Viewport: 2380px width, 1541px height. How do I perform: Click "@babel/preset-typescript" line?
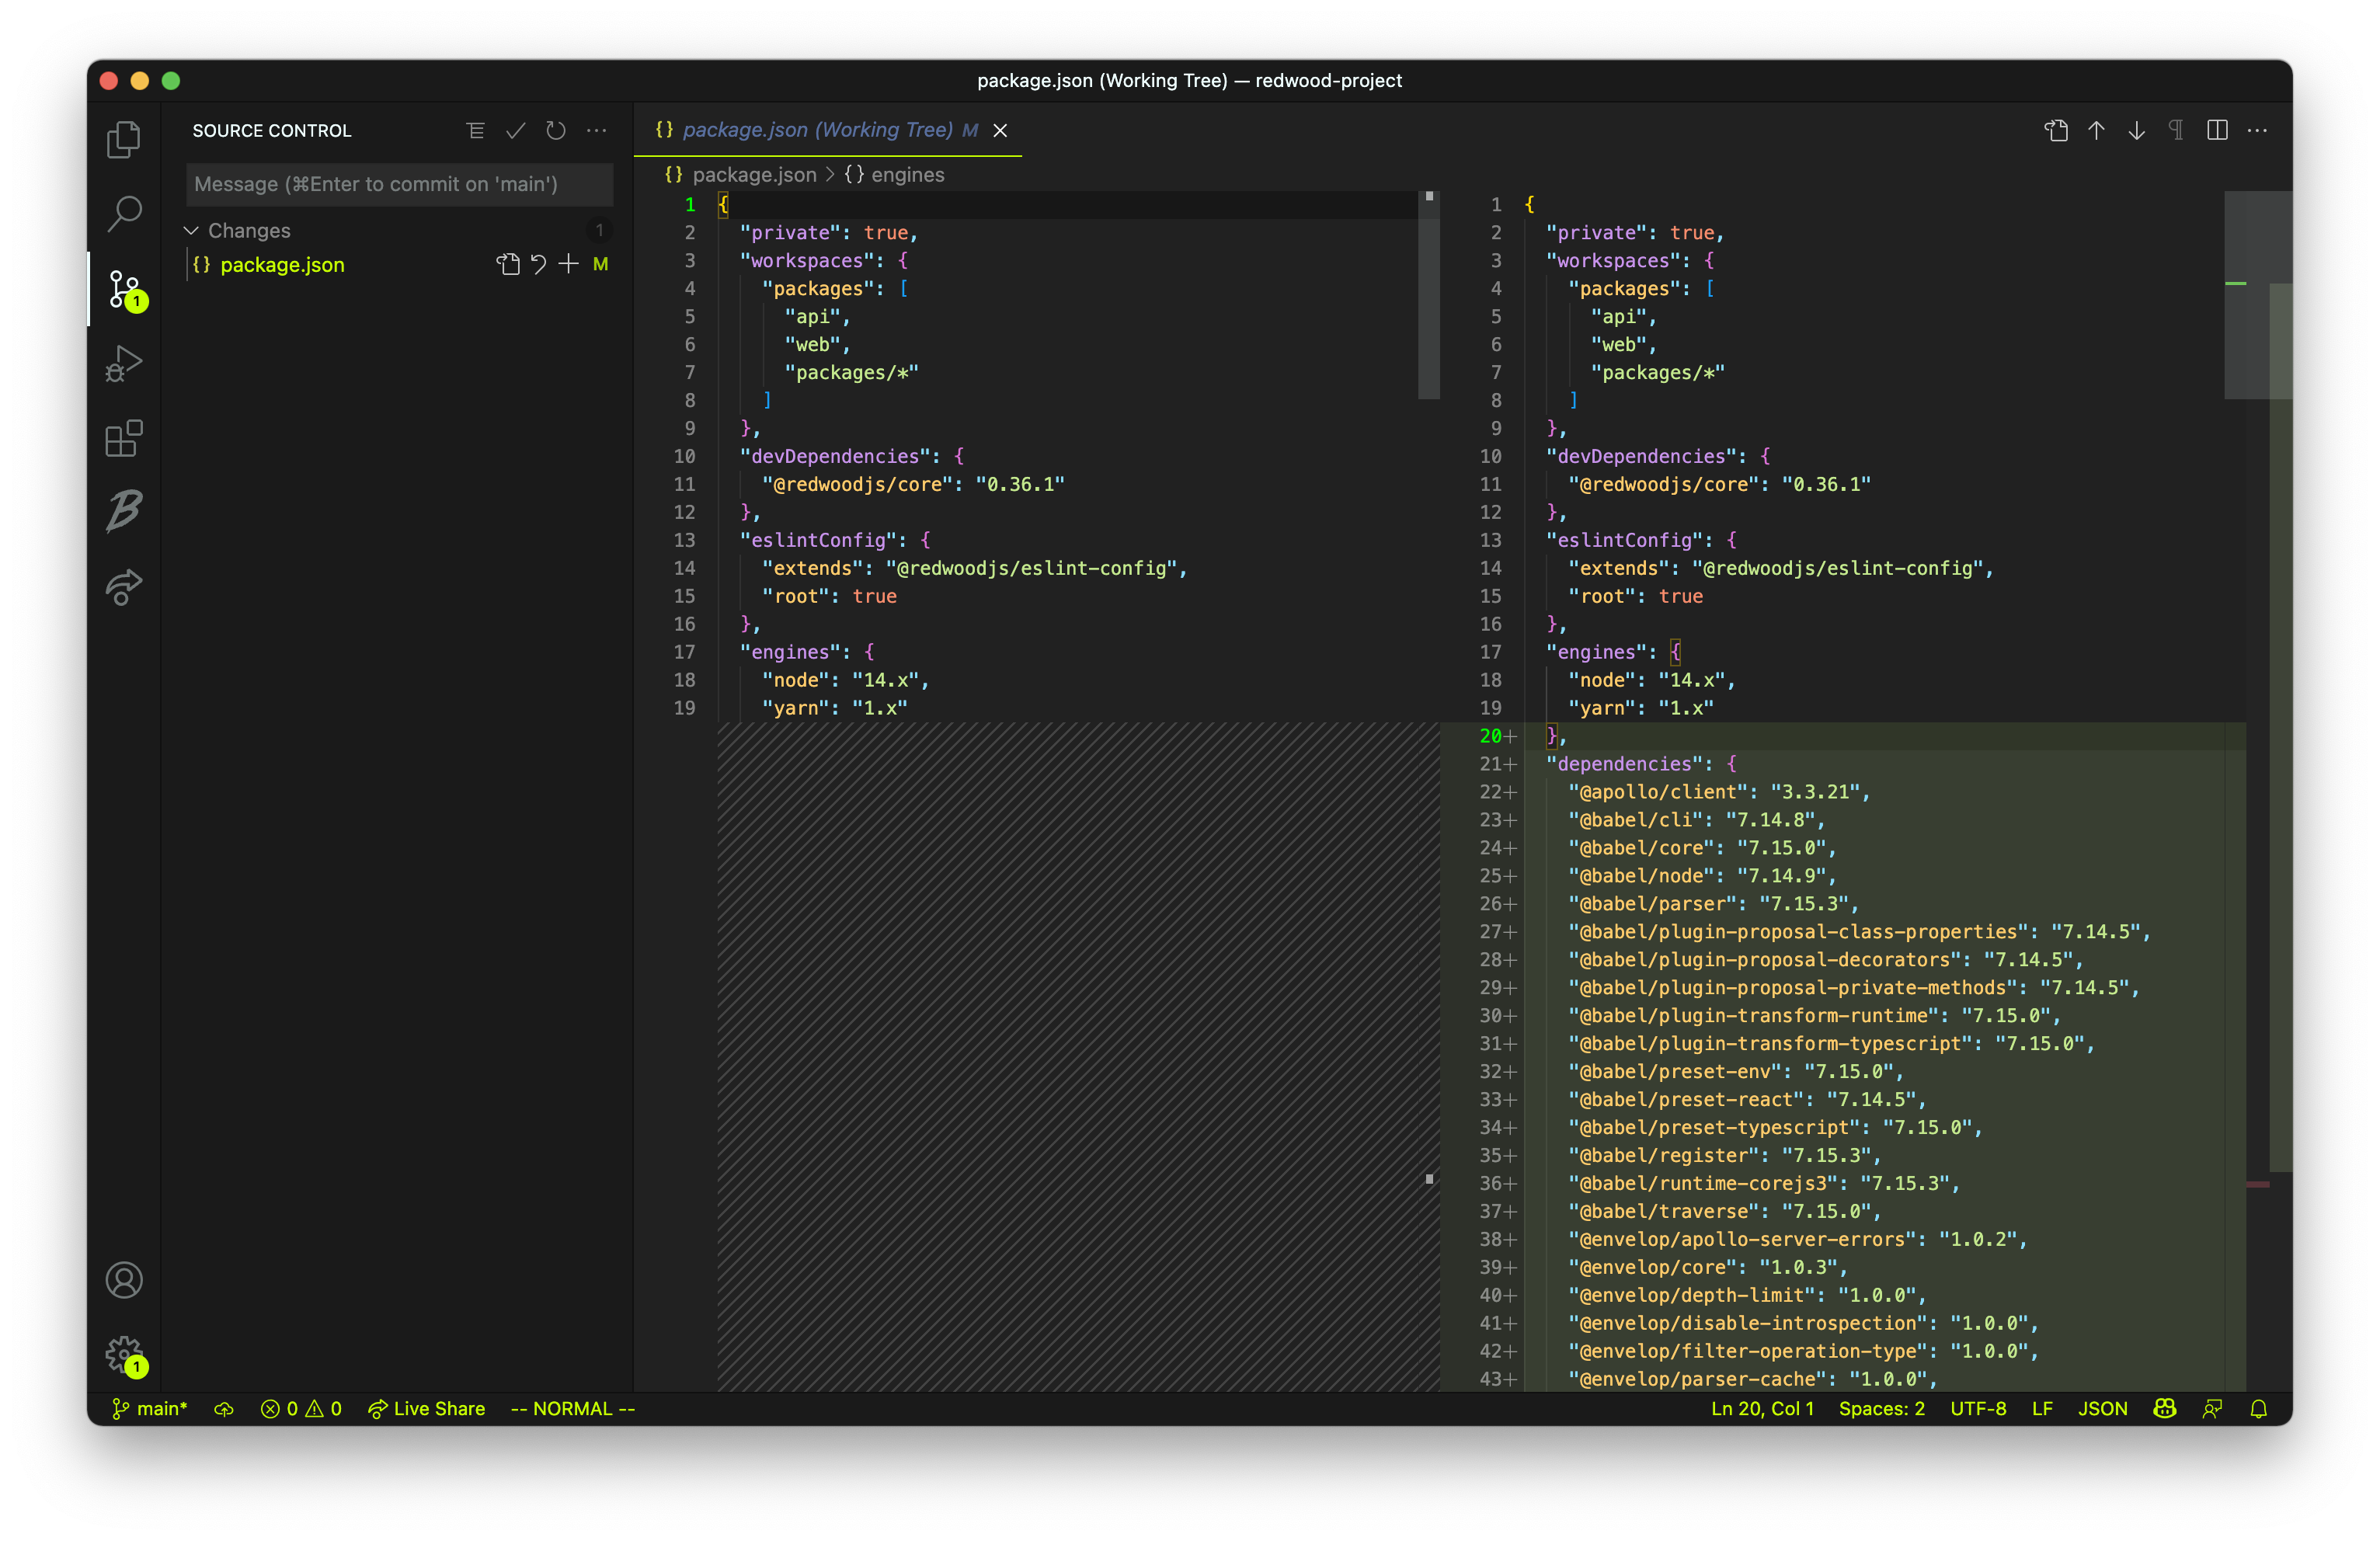pyautogui.click(x=1774, y=1127)
